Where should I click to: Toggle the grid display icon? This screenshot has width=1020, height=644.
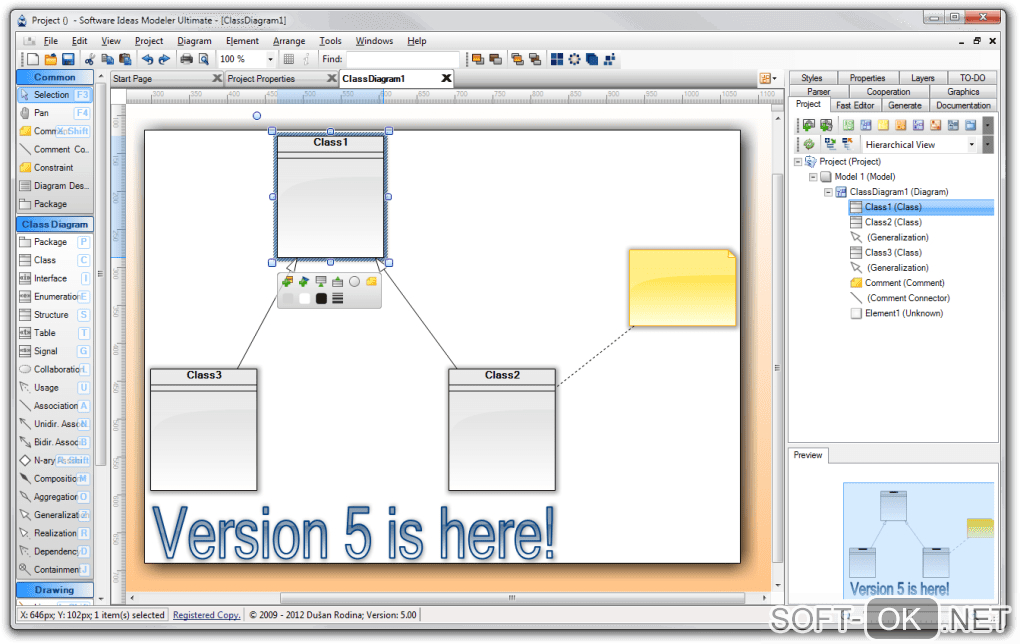[289, 59]
